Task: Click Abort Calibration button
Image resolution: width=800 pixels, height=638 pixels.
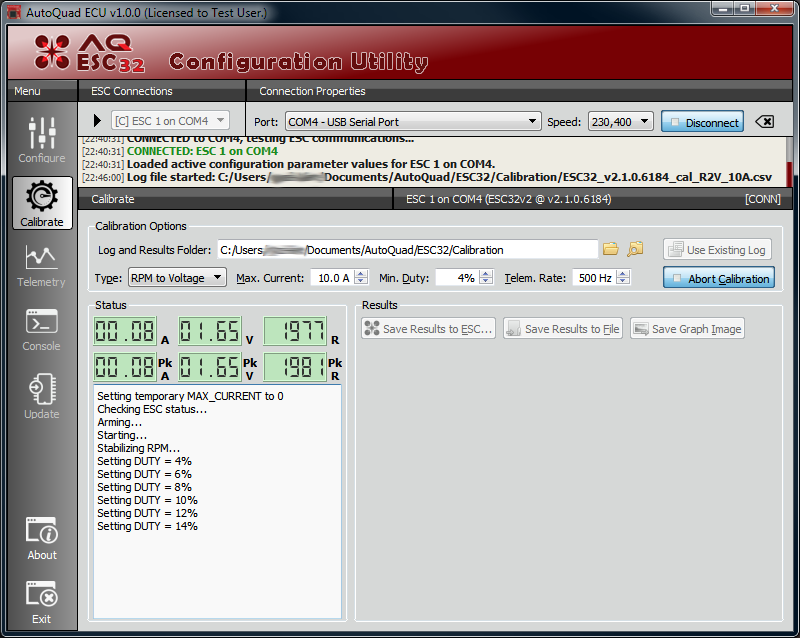Action: tap(719, 278)
